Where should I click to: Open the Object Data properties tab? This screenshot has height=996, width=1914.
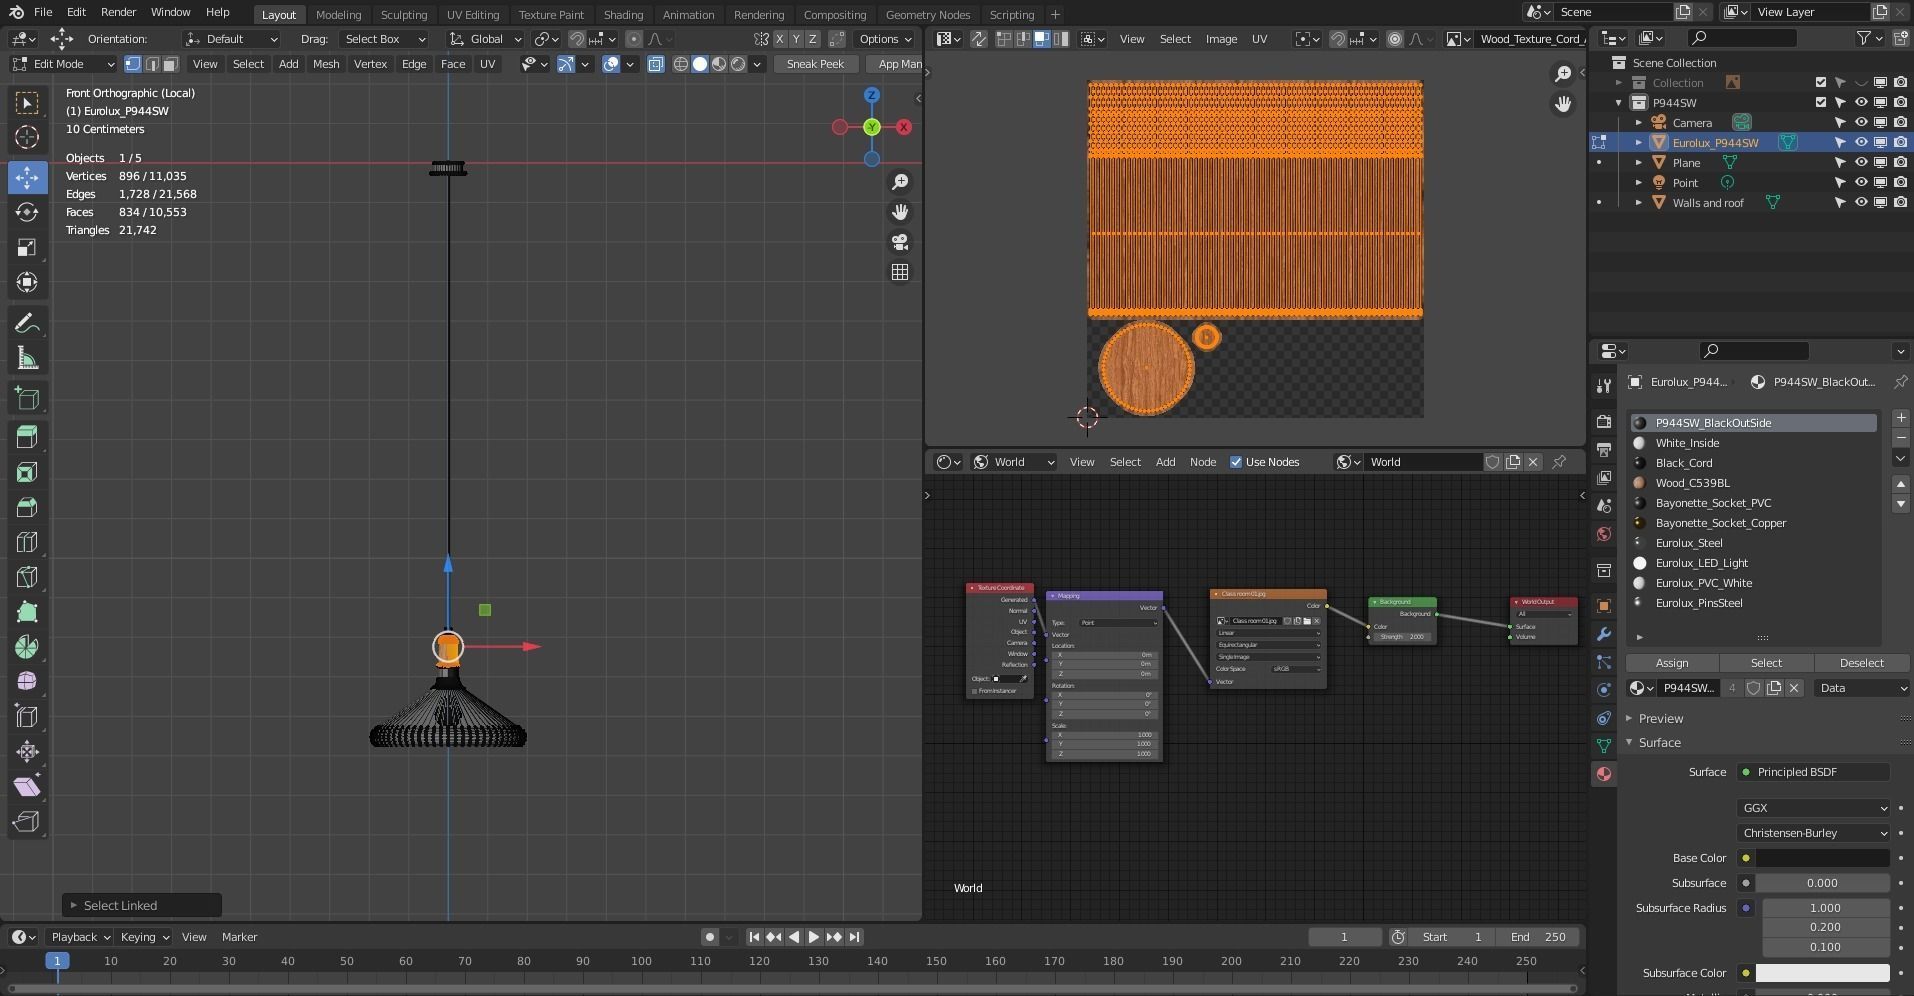[x=1604, y=746]
